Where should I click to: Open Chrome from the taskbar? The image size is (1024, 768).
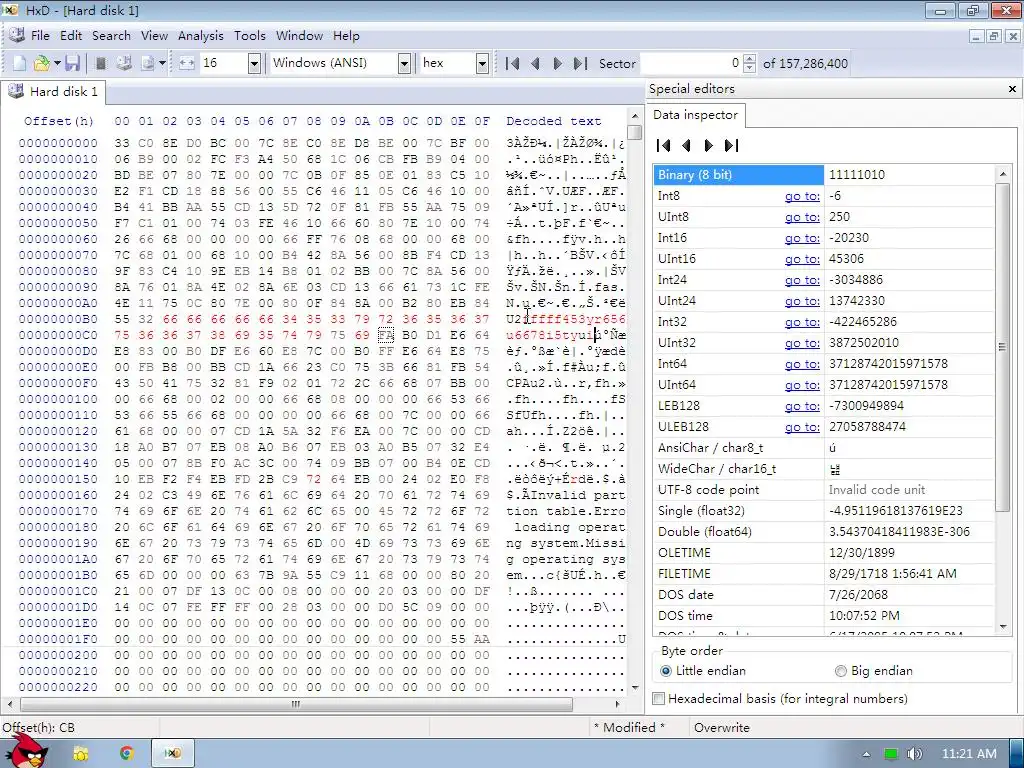click(x=127, y=754)
